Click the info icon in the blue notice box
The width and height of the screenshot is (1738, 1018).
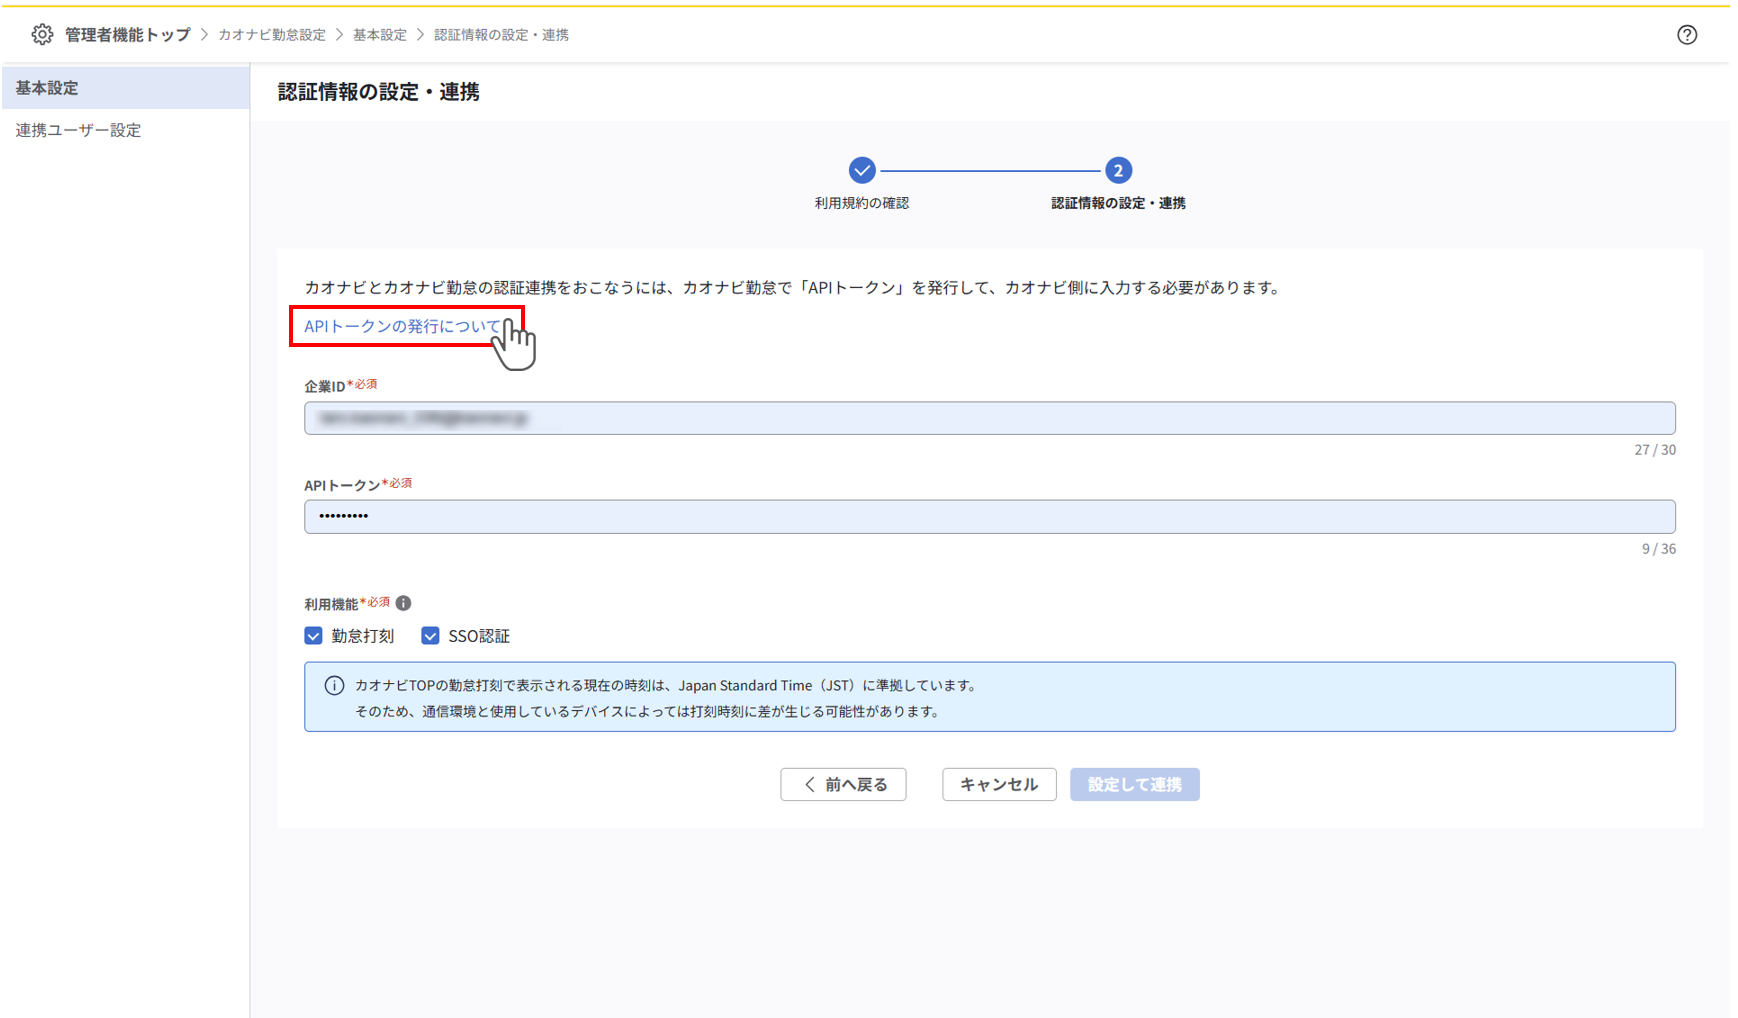[x=332, y=685]
